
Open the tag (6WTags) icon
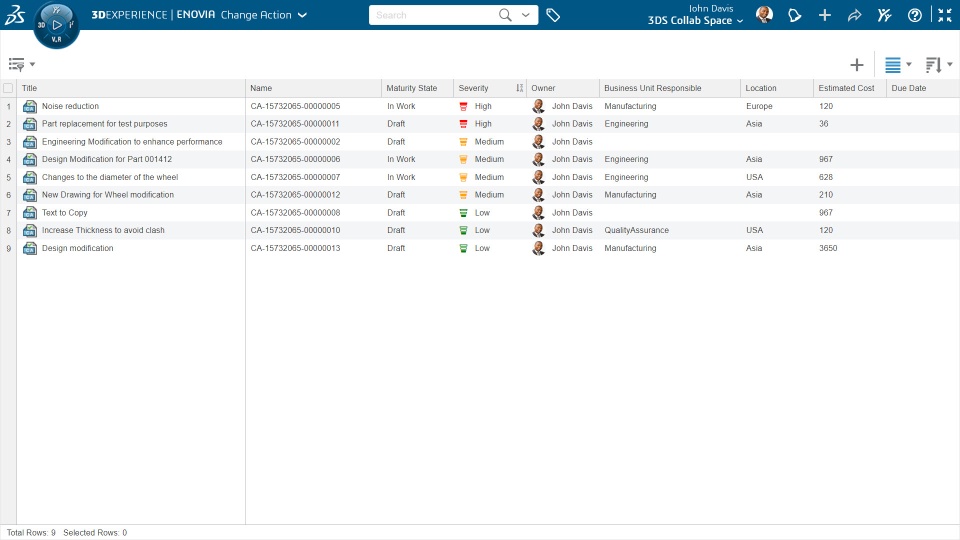tap(553, 15)
